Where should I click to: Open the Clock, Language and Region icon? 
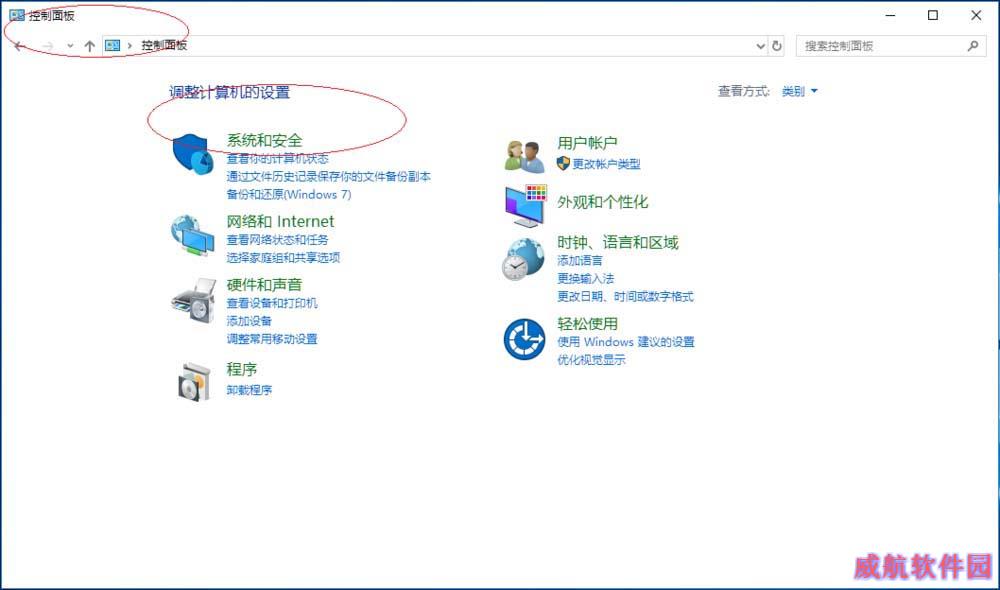[523, 260]
